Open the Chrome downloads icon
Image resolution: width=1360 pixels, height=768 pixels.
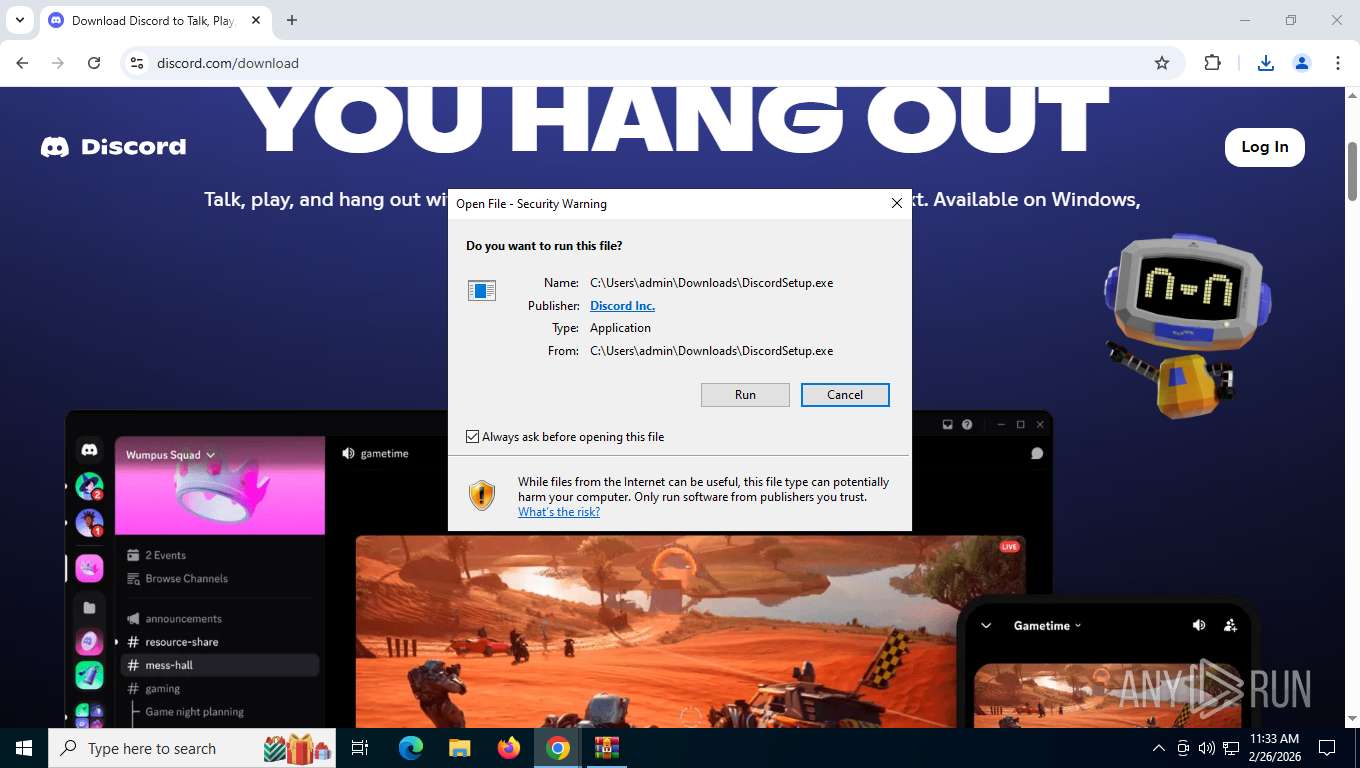[x=1265, y=63]
